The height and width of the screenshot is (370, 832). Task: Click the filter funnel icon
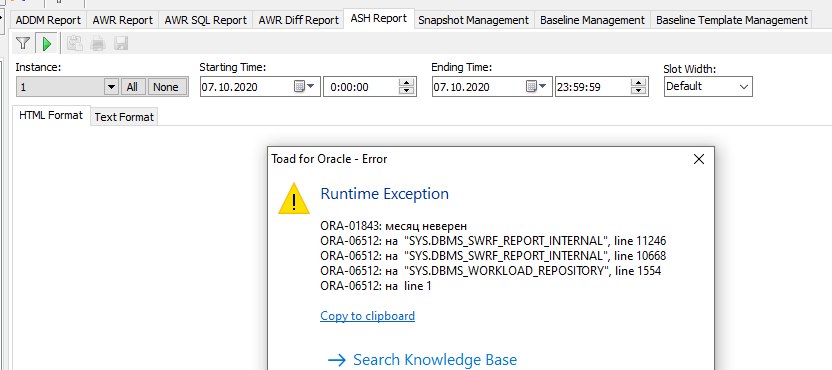pyautogui.click(x=23, y=44)
